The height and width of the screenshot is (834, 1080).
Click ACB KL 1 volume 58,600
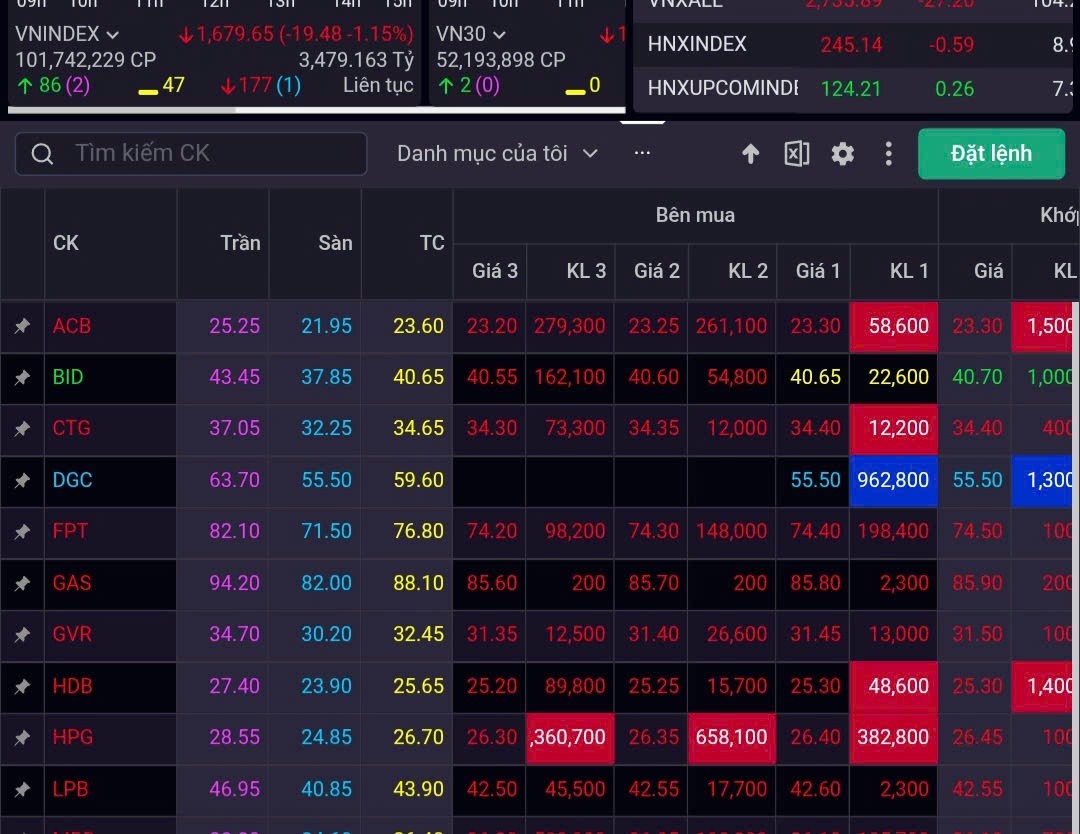coord(893,326)
